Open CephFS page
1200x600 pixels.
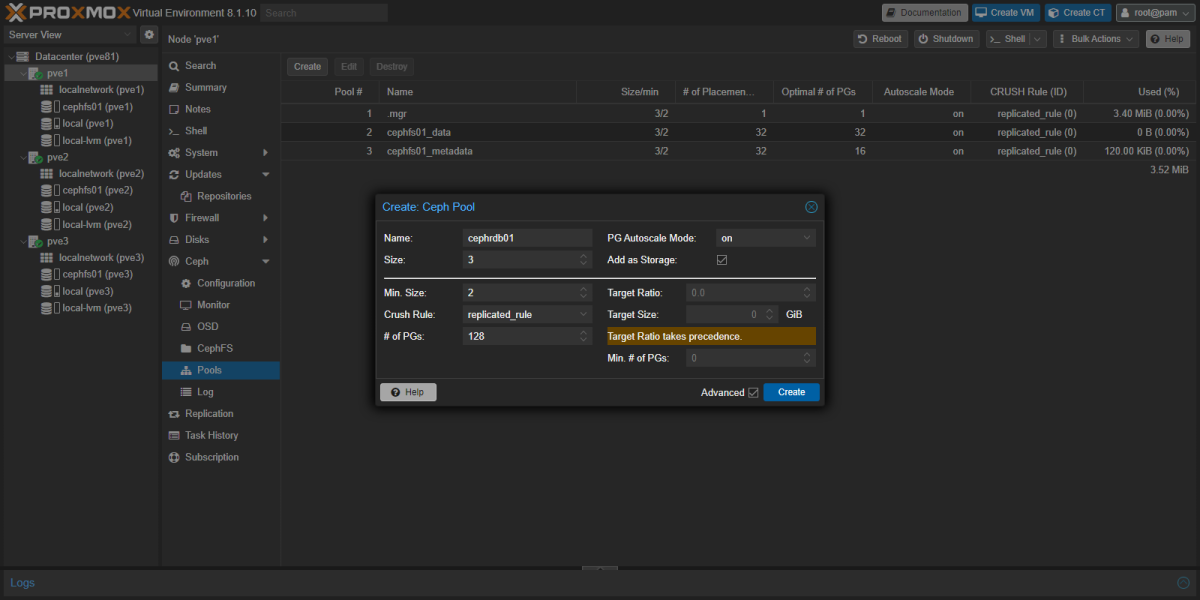(x=215, y=348)
